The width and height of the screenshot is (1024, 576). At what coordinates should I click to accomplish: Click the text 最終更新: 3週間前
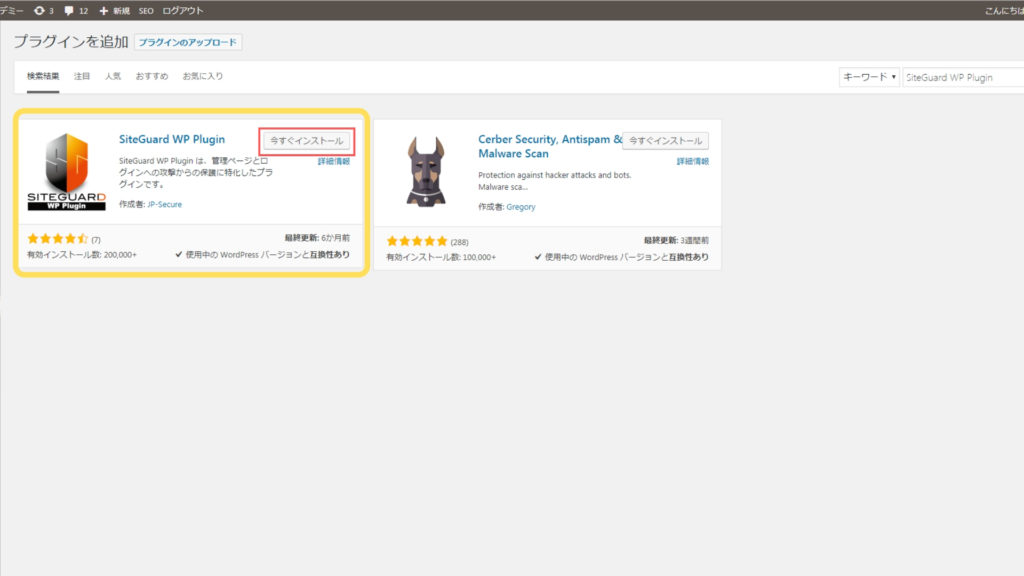(x=677, y=240)
